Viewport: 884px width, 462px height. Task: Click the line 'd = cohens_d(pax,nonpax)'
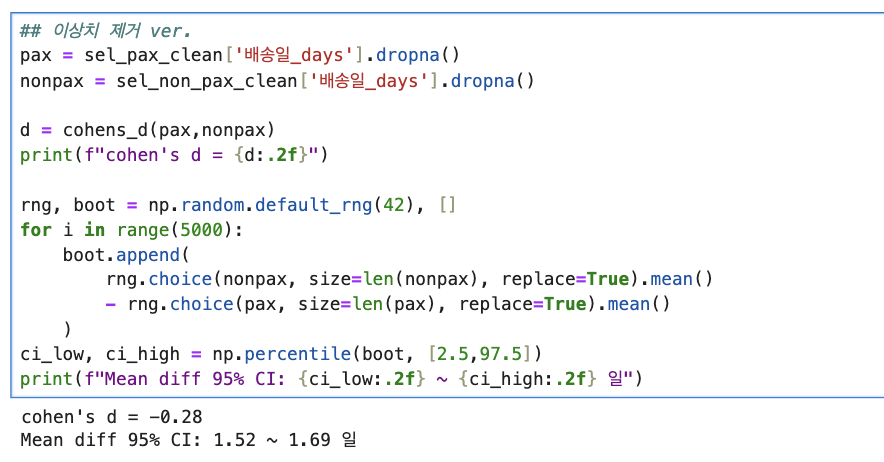tap(147, 130)
